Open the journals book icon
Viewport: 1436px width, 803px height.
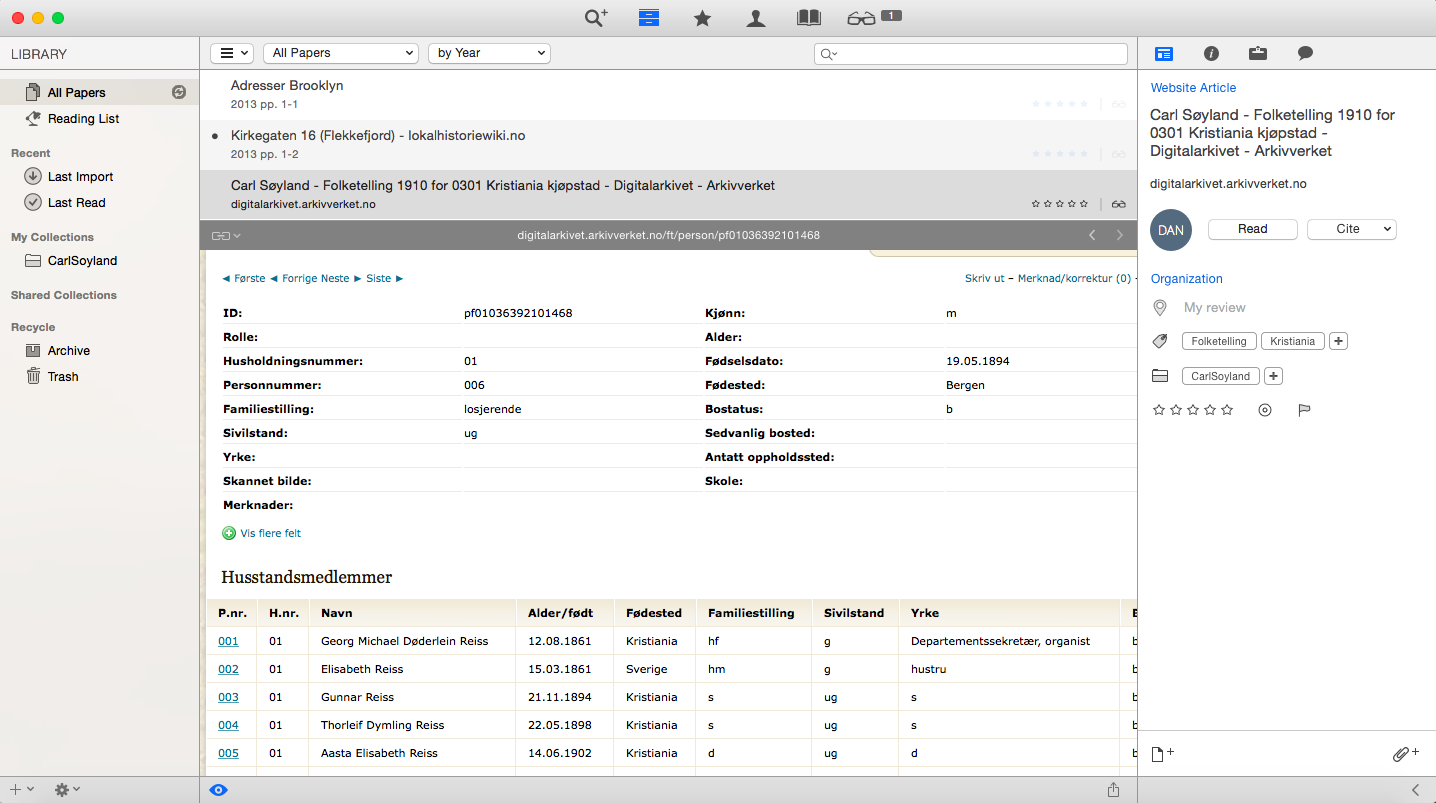pyautogui.click(x=808, y=18)
